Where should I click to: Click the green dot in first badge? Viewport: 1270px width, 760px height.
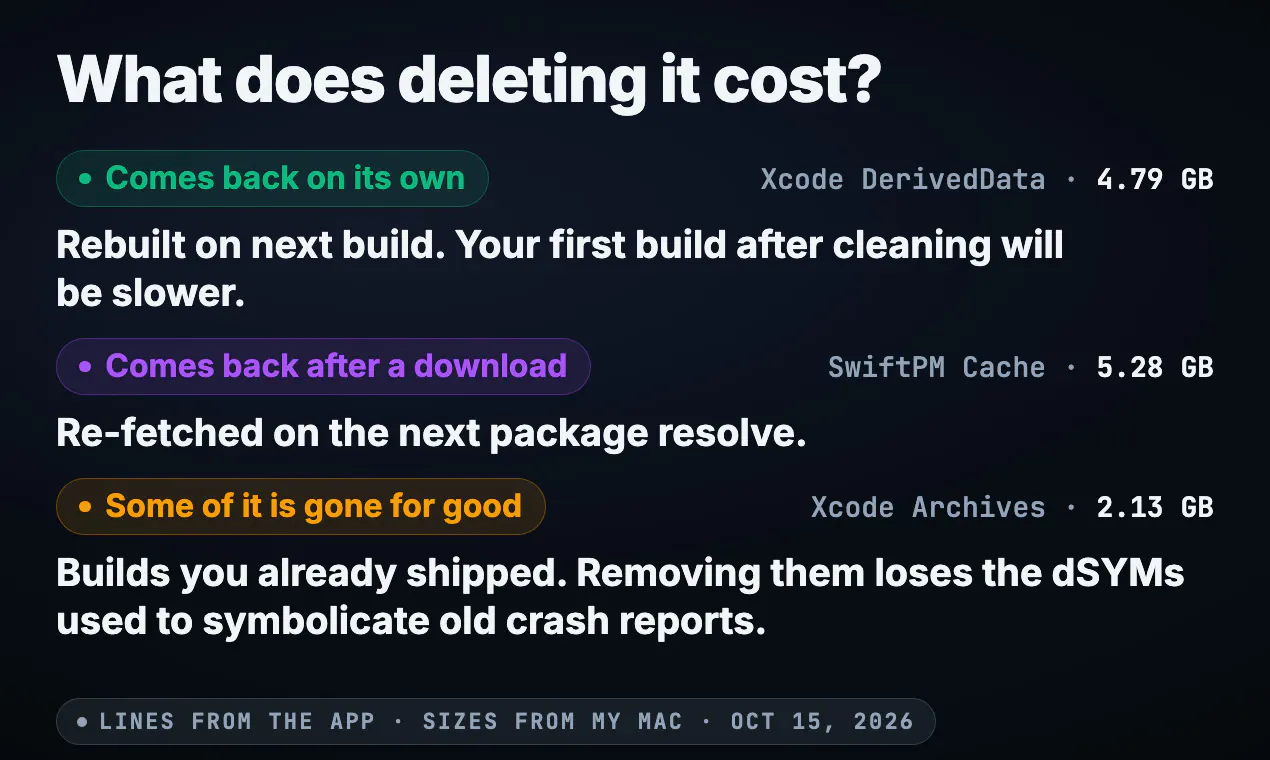pyautogui.click(x=85, y=179)
